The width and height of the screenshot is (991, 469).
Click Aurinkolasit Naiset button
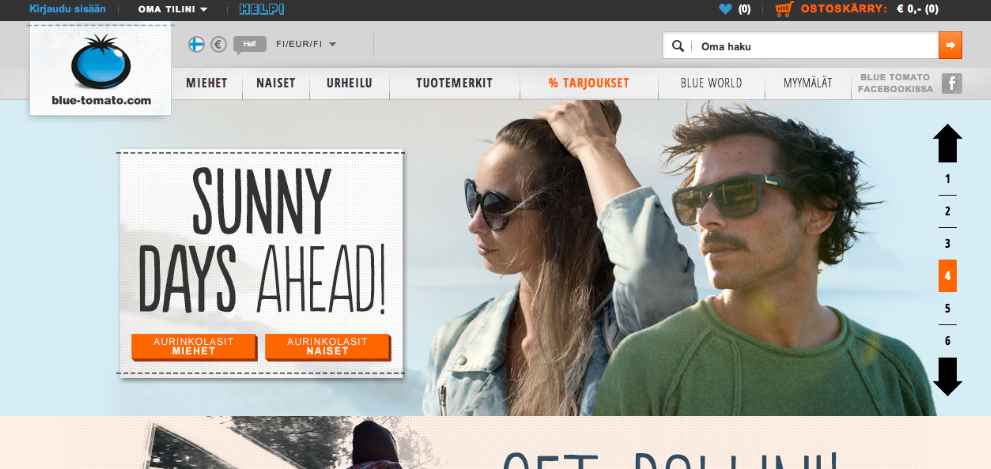(x=327, y=346)
